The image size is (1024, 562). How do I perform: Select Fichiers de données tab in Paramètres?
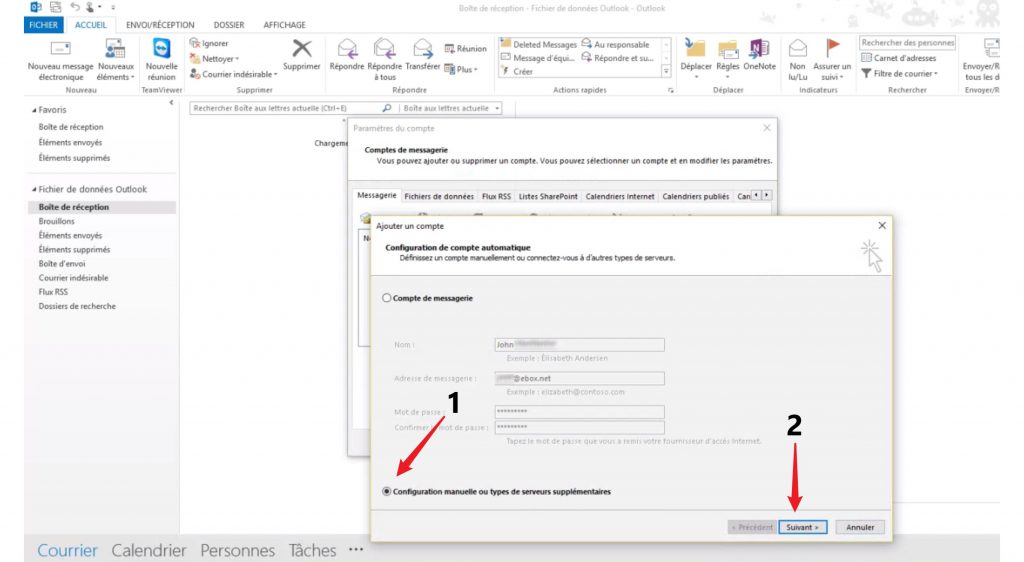pos(439,196)
